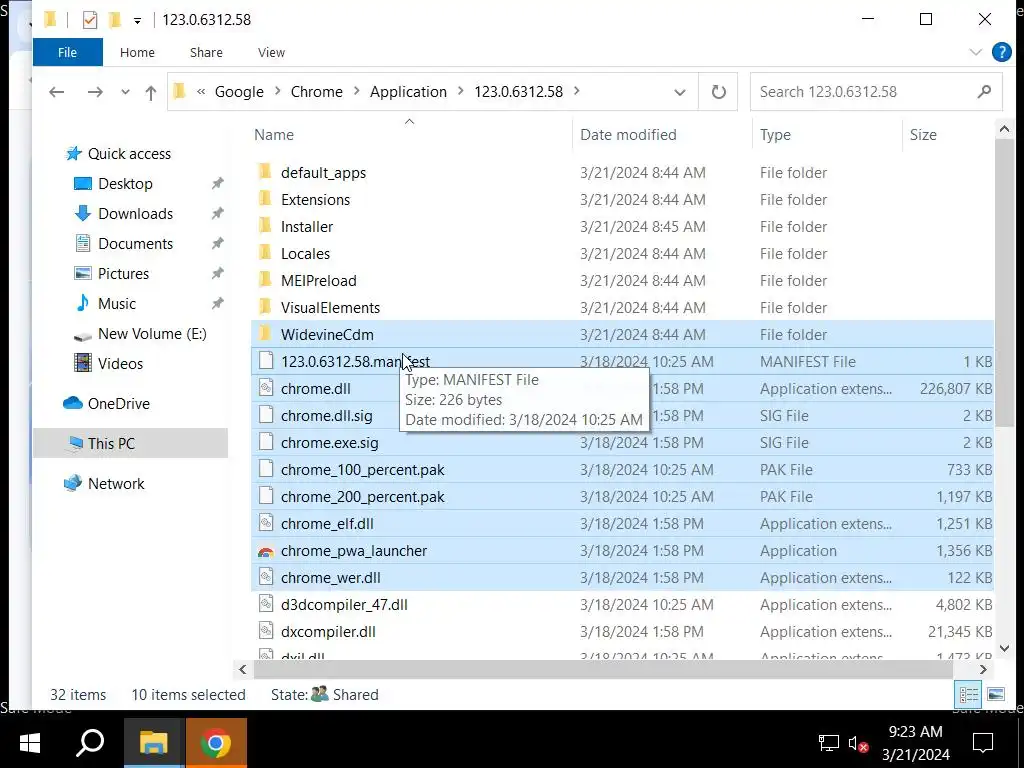This screenshot has height=768, width=1024.
Task: Unpin Downloads using its pin icon
Action: (217, 214)
